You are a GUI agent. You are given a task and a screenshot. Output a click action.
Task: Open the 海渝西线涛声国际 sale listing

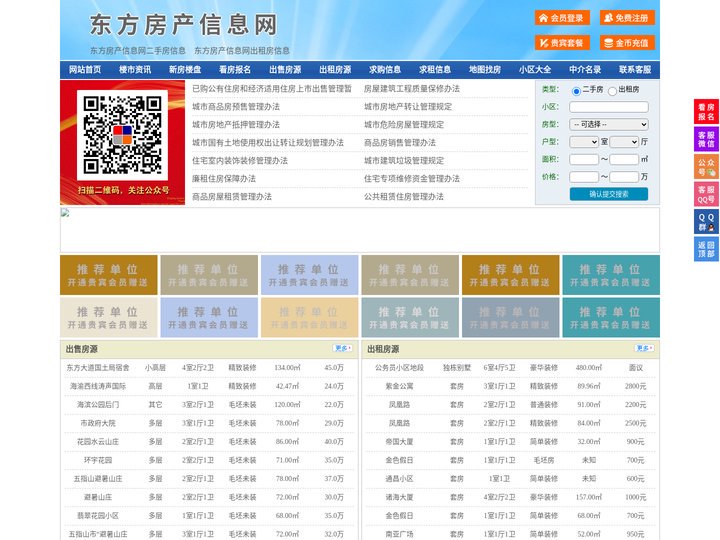click(98, 386)
